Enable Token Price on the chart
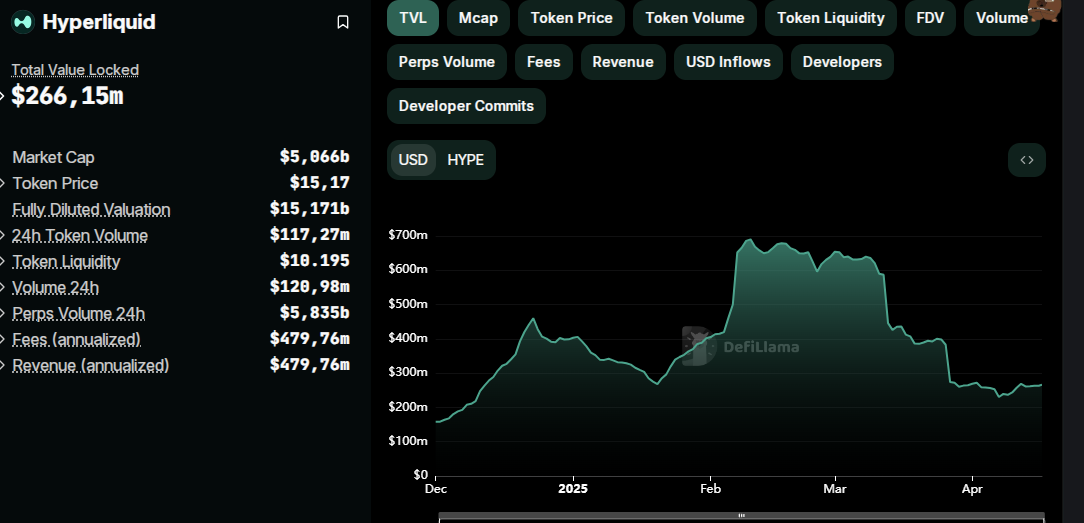Image resolution: width=1084 pixels, height=523 pixels. click(x=571, y=18)
